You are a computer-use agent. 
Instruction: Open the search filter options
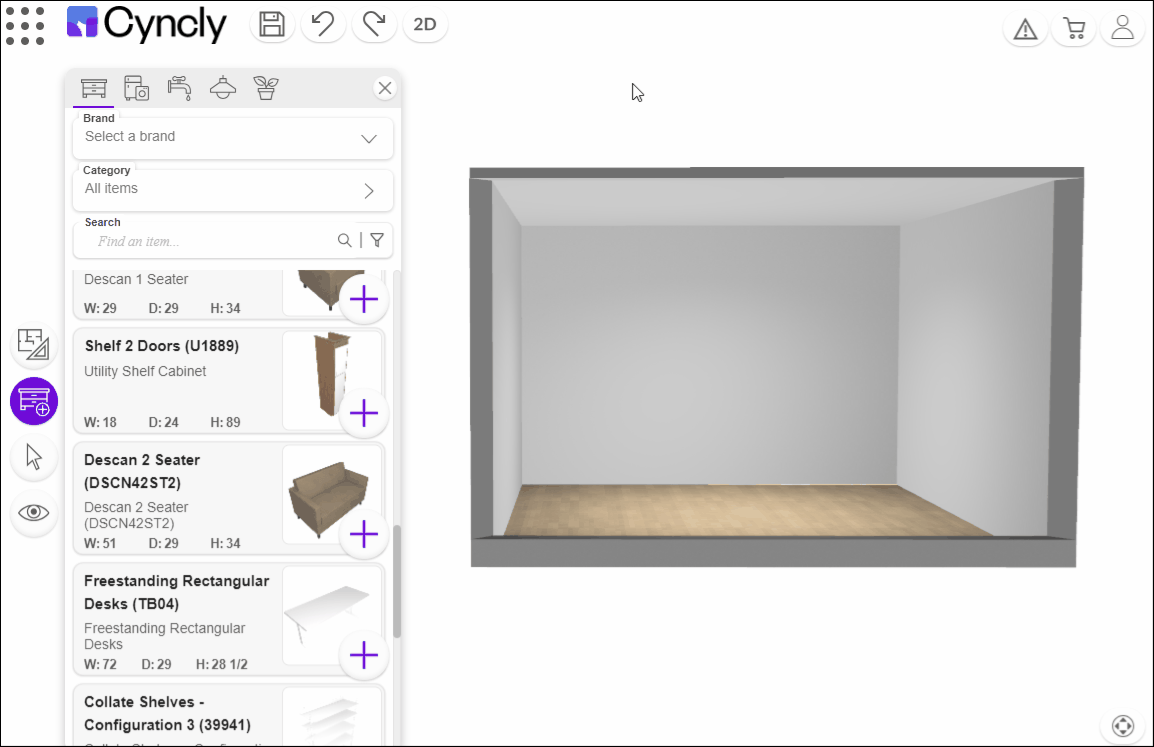(377, 240)
